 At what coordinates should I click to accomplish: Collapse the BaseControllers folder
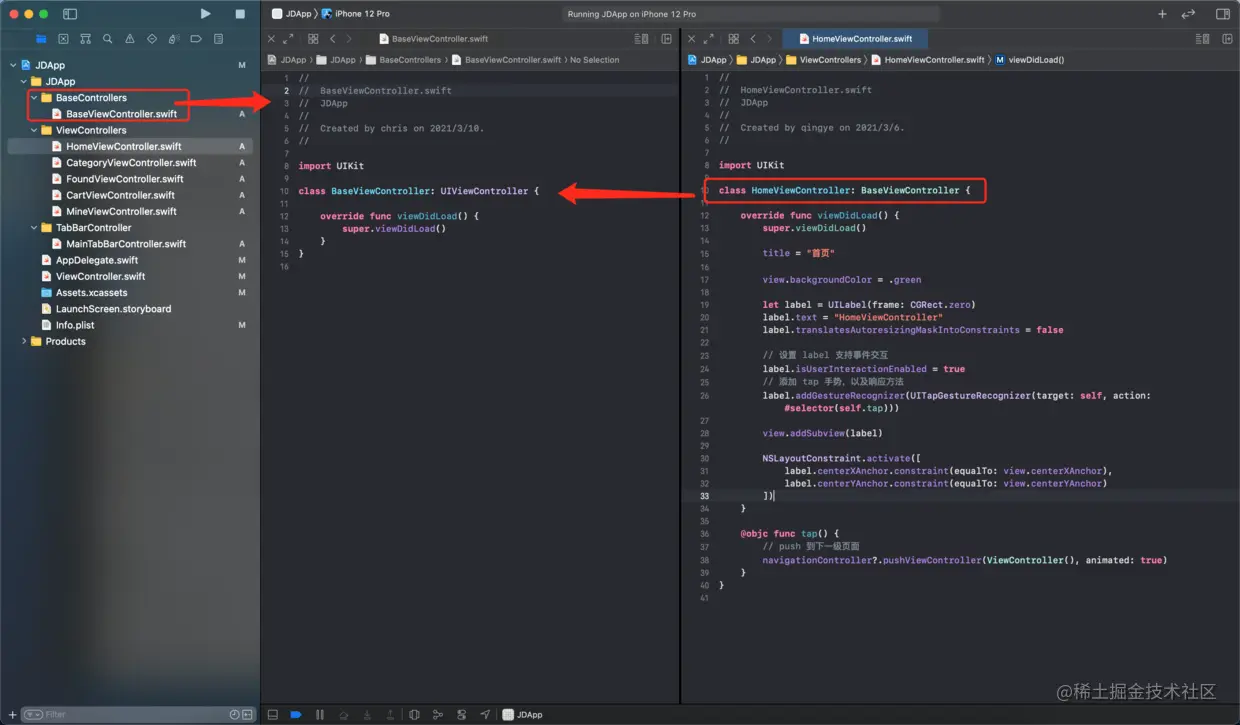tap(34, 98)
